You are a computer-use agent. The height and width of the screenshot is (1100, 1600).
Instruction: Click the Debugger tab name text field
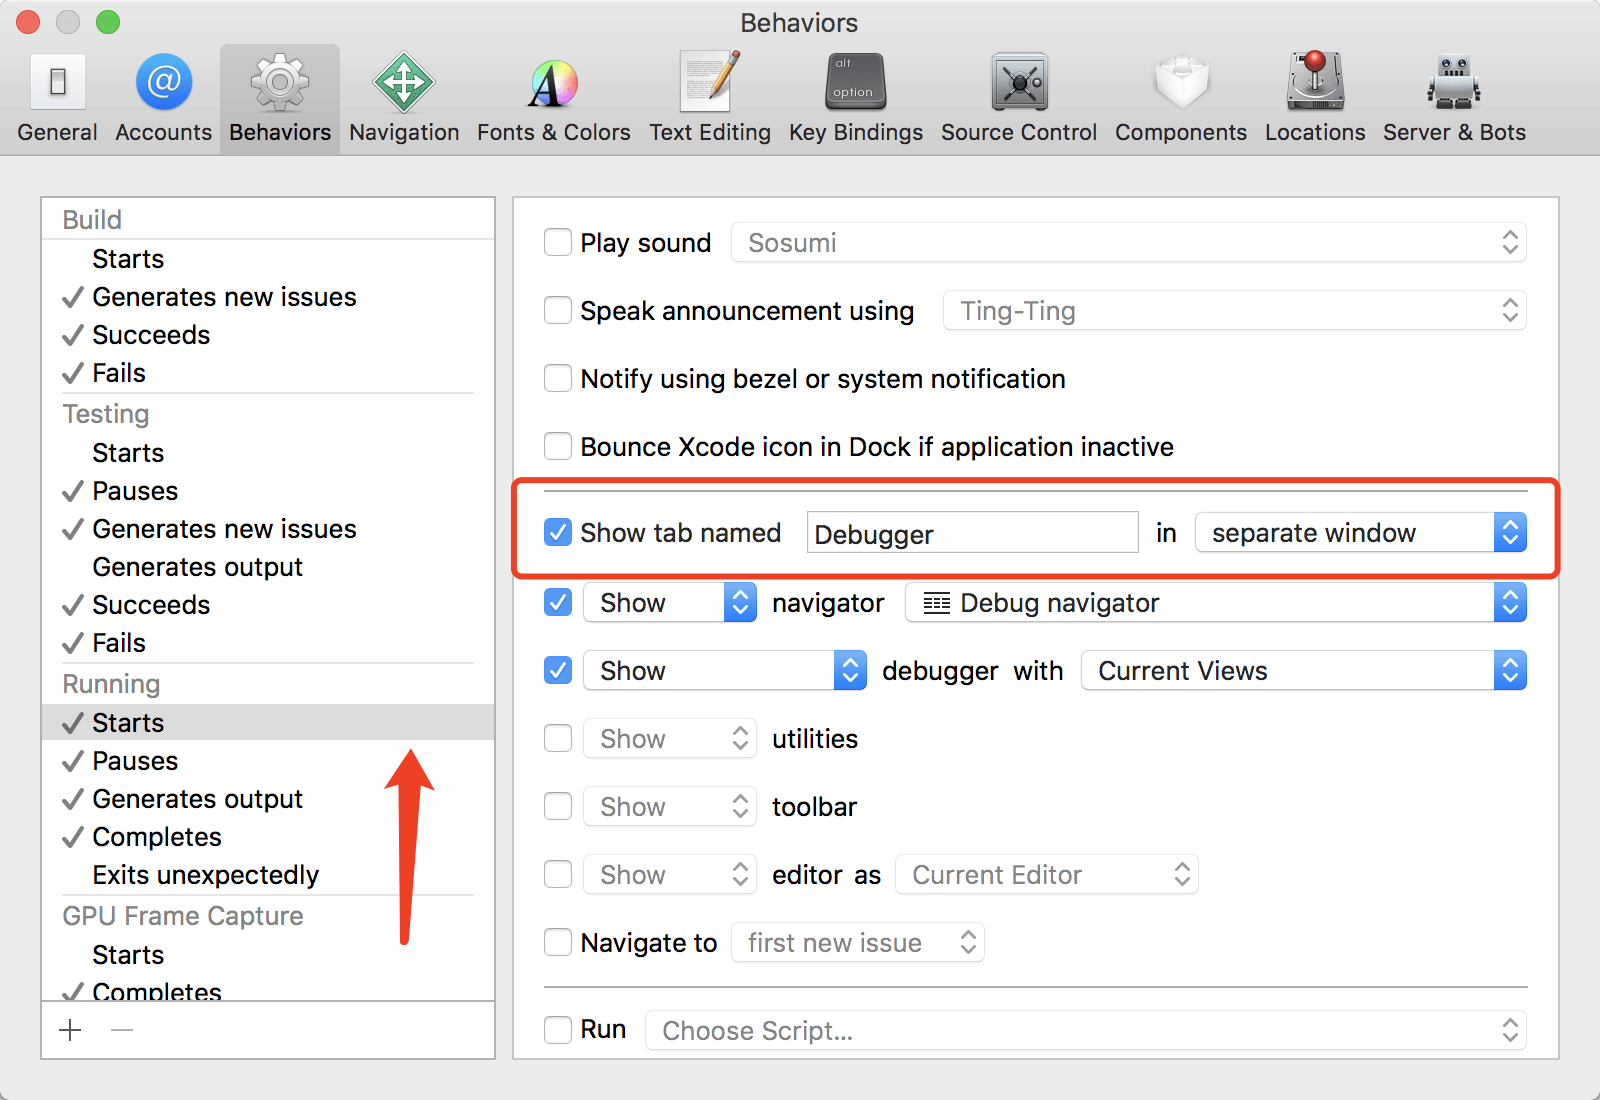click(972, 533)
